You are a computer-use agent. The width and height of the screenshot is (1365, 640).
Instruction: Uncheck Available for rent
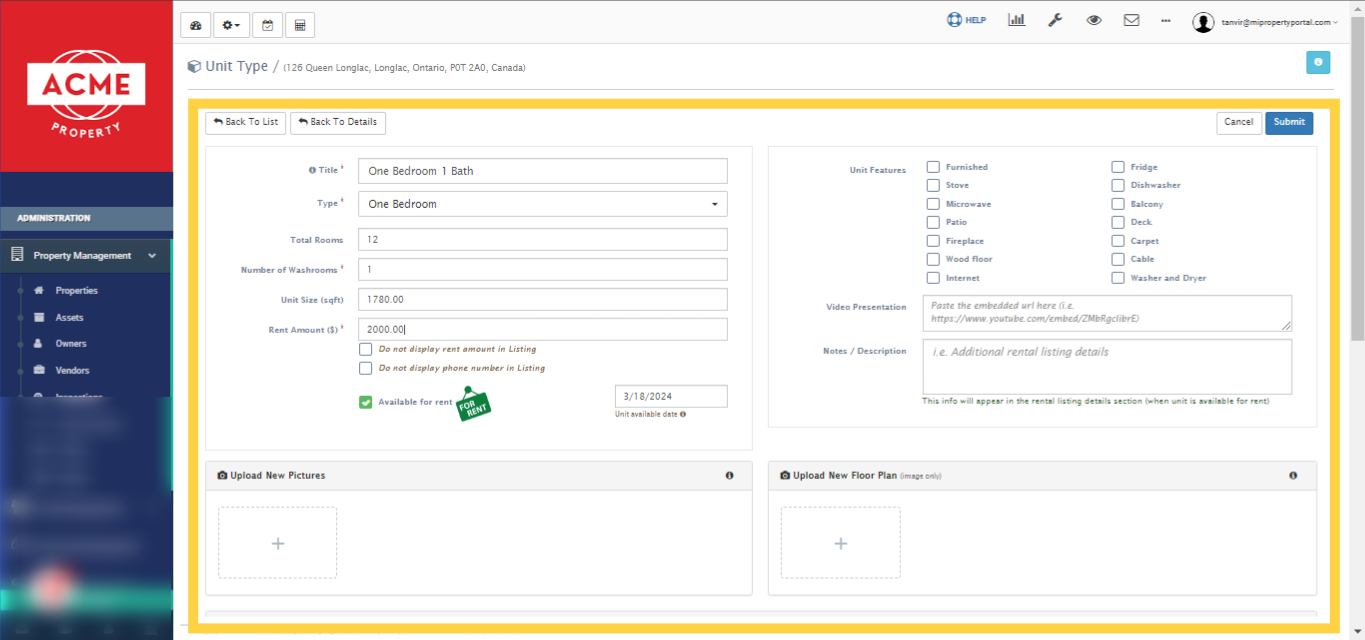point(366,401)
